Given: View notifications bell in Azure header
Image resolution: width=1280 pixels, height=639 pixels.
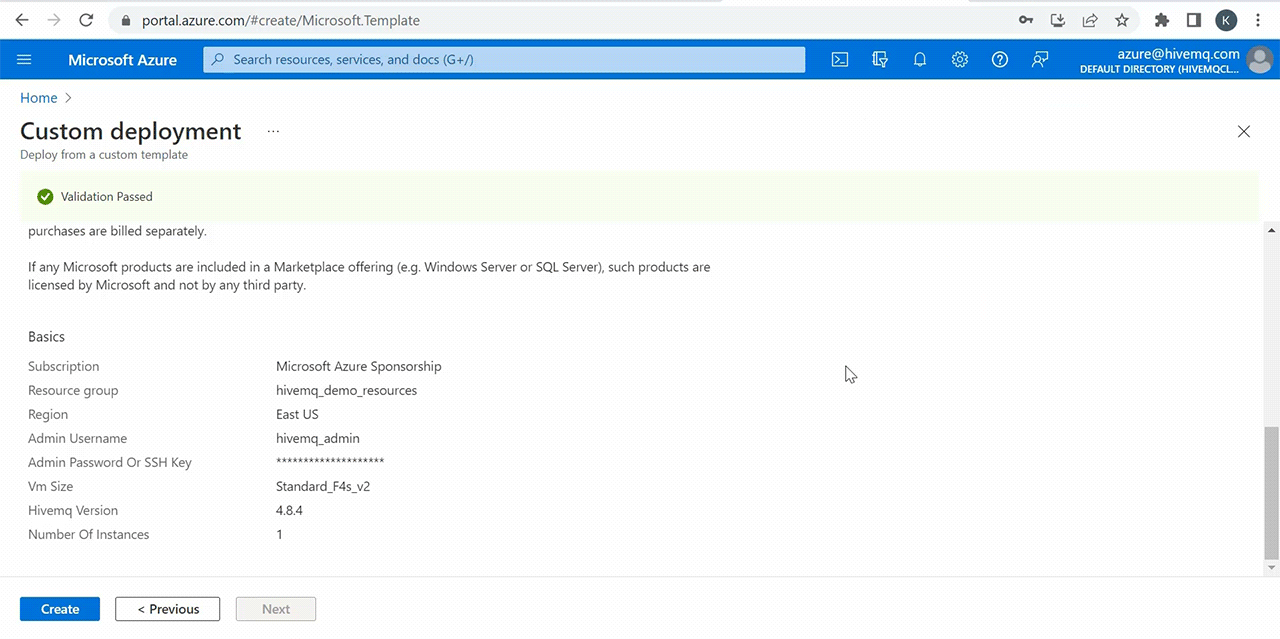Looking at the screenshot, I should click(920, 60).
